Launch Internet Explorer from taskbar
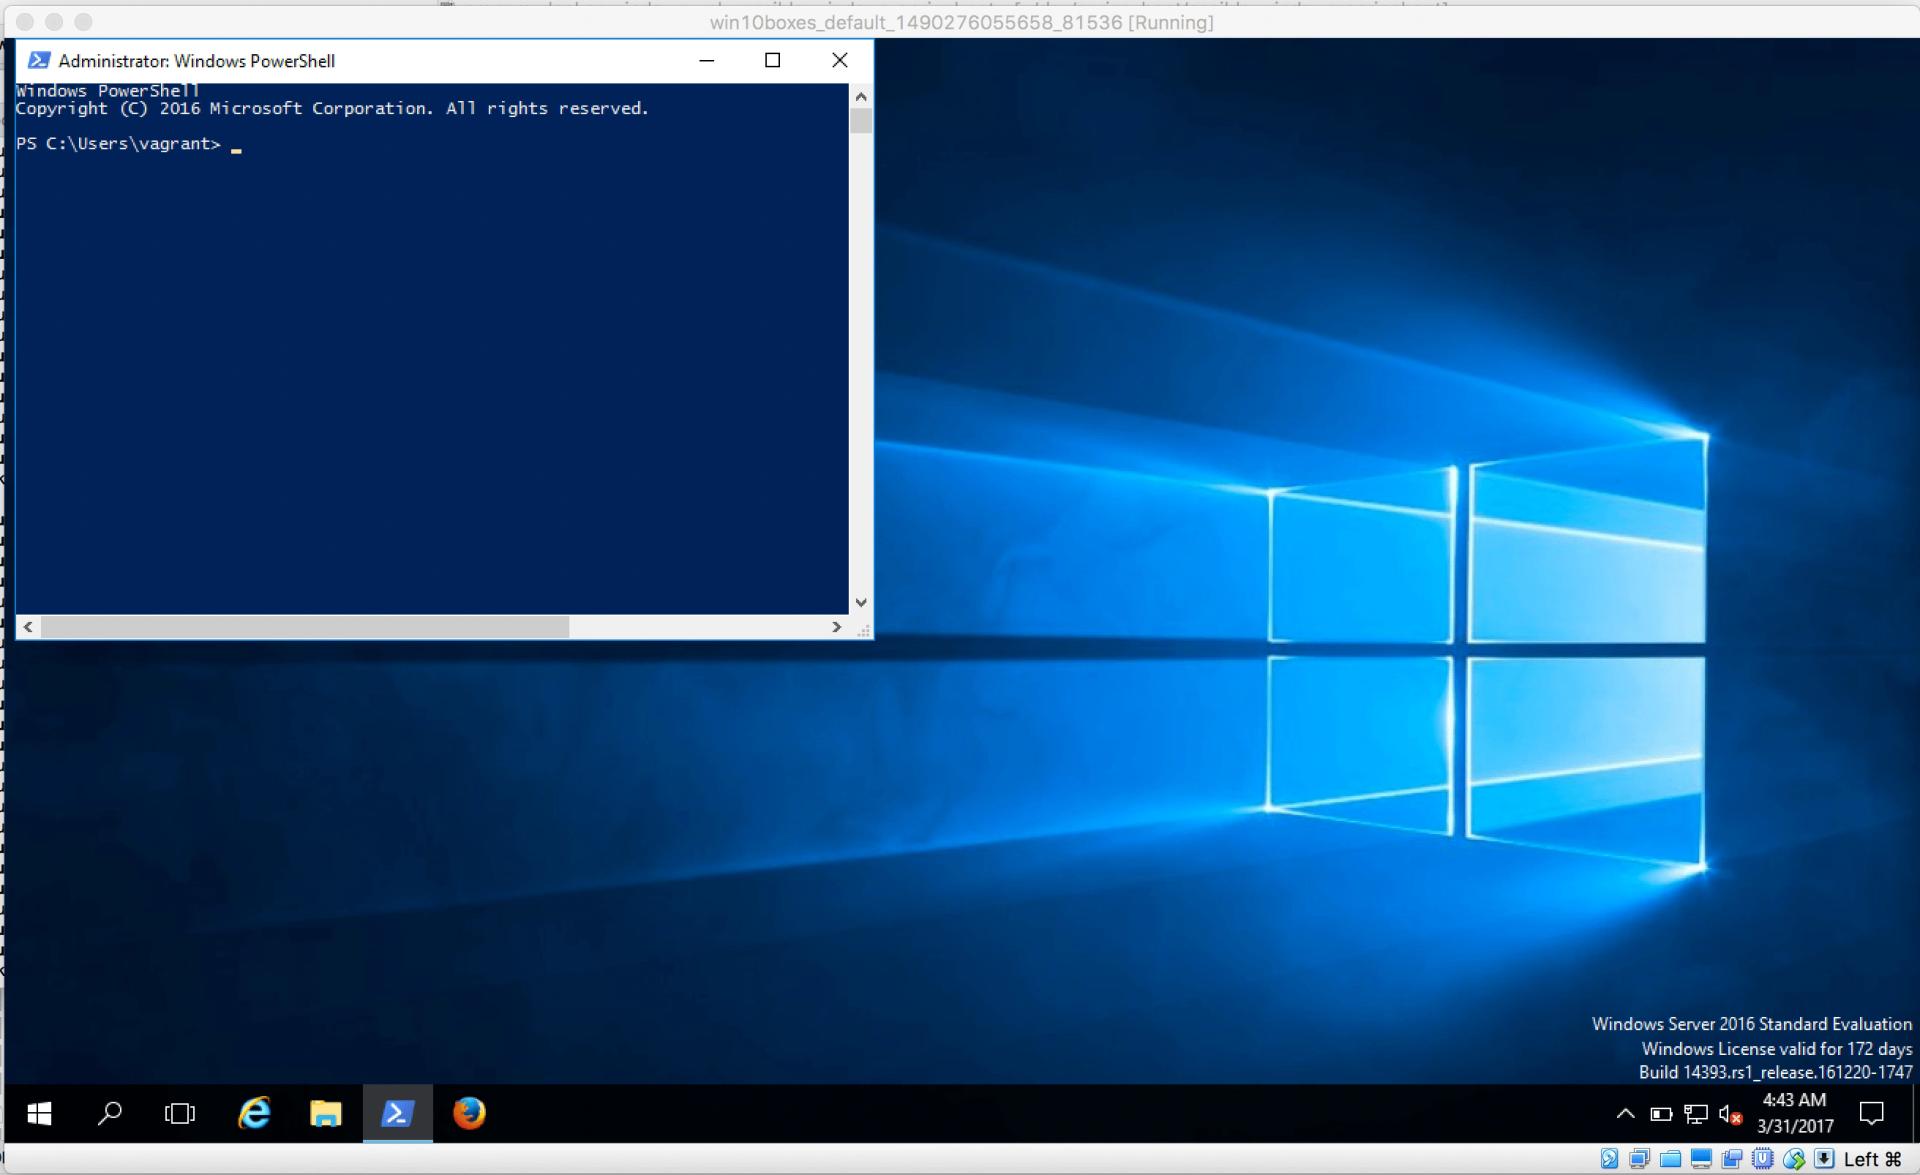 tap(254, 1113)
